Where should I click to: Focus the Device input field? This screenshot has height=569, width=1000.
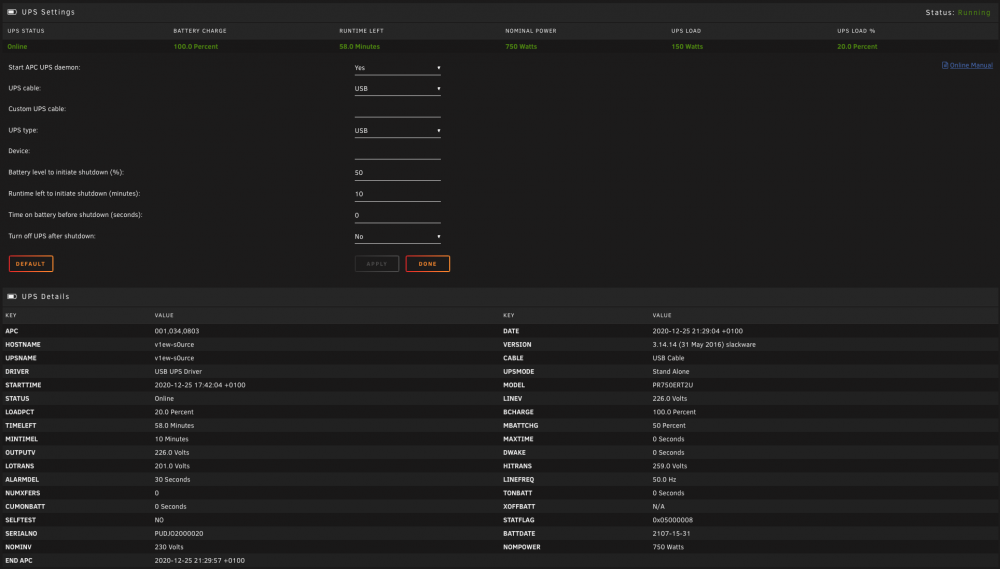coord(397,152)
